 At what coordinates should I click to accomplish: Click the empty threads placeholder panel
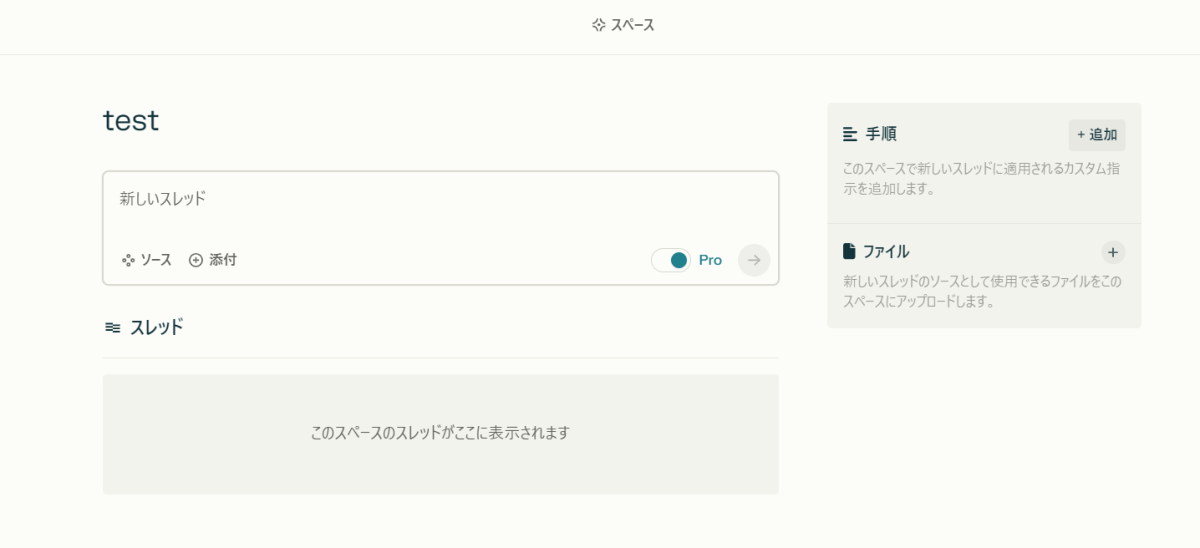(440, 434)
